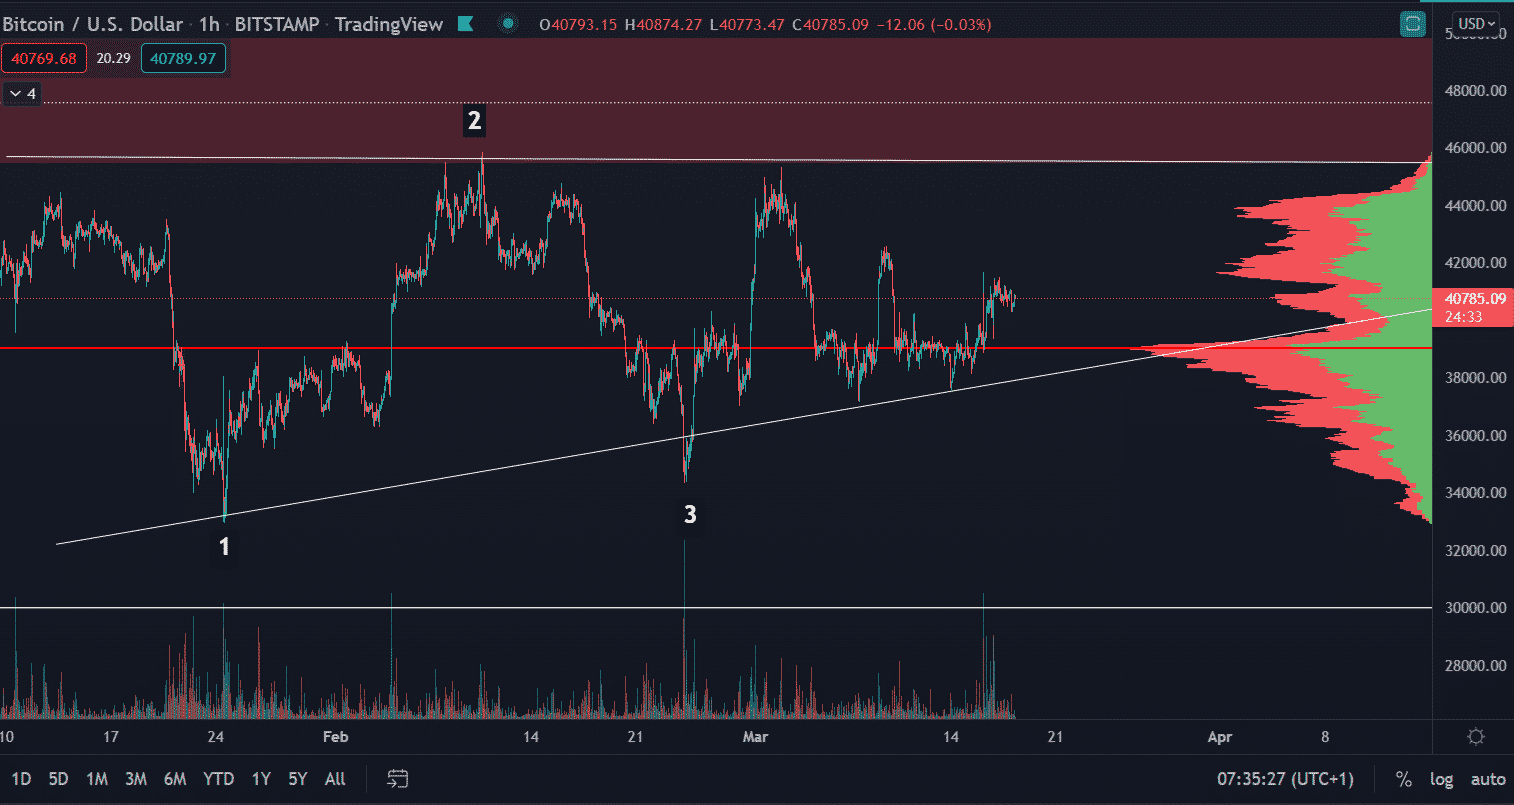Open the USD currency dropdown

click(x=1477, y=24)
